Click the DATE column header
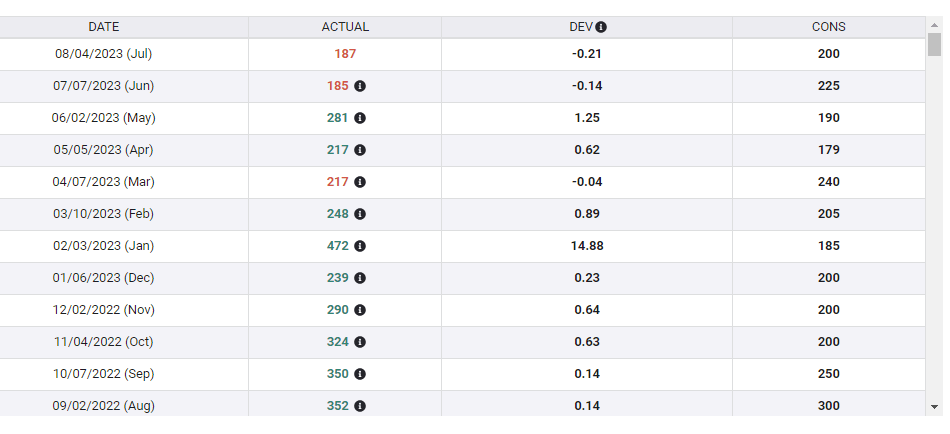The image size is (950, 434). click(104, 27)
